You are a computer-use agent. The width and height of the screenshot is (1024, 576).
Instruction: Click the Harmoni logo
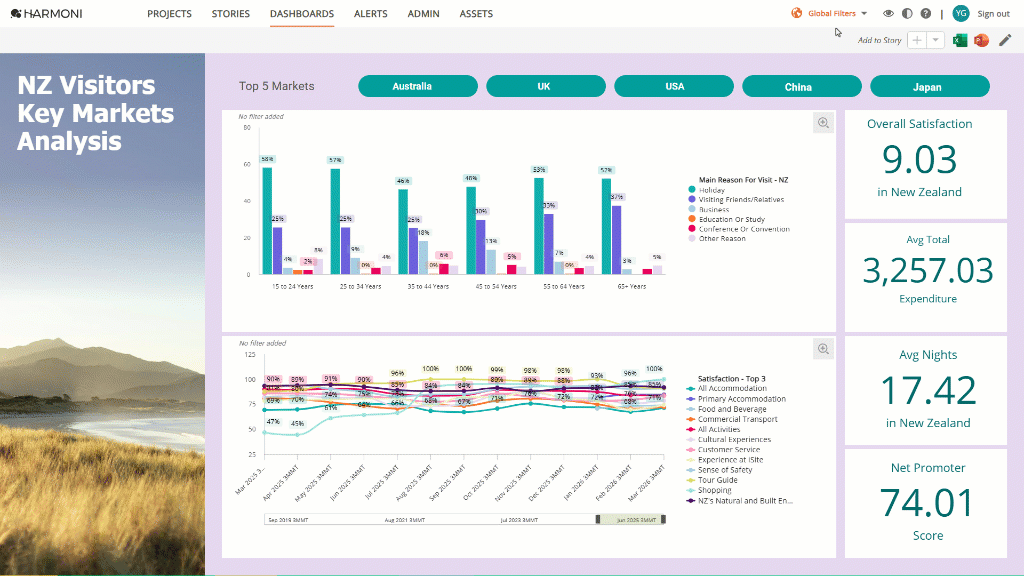[46, 14]
